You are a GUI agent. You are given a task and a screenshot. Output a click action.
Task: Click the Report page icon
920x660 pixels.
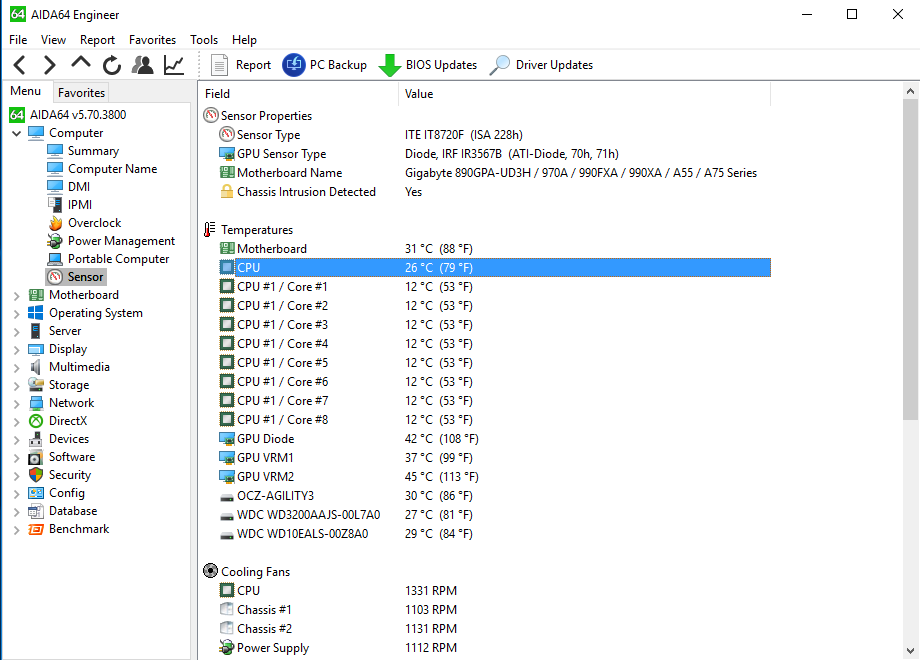219,65
